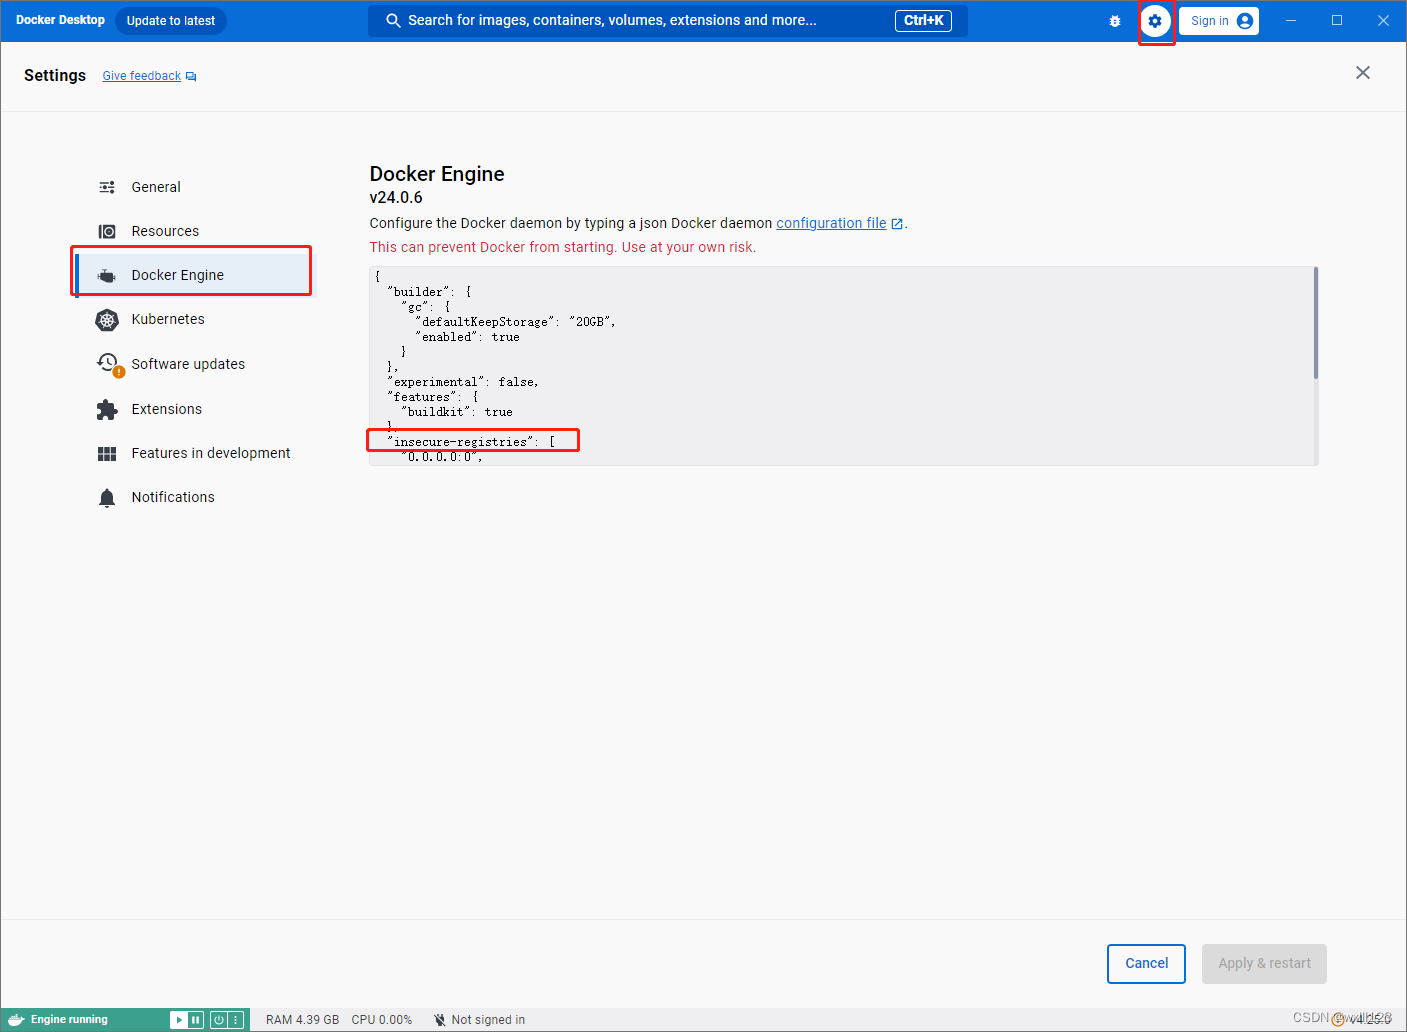1407x1032 pixels.
Task: Focus the search bar for images and containers
Action: (x=667, y=21)
